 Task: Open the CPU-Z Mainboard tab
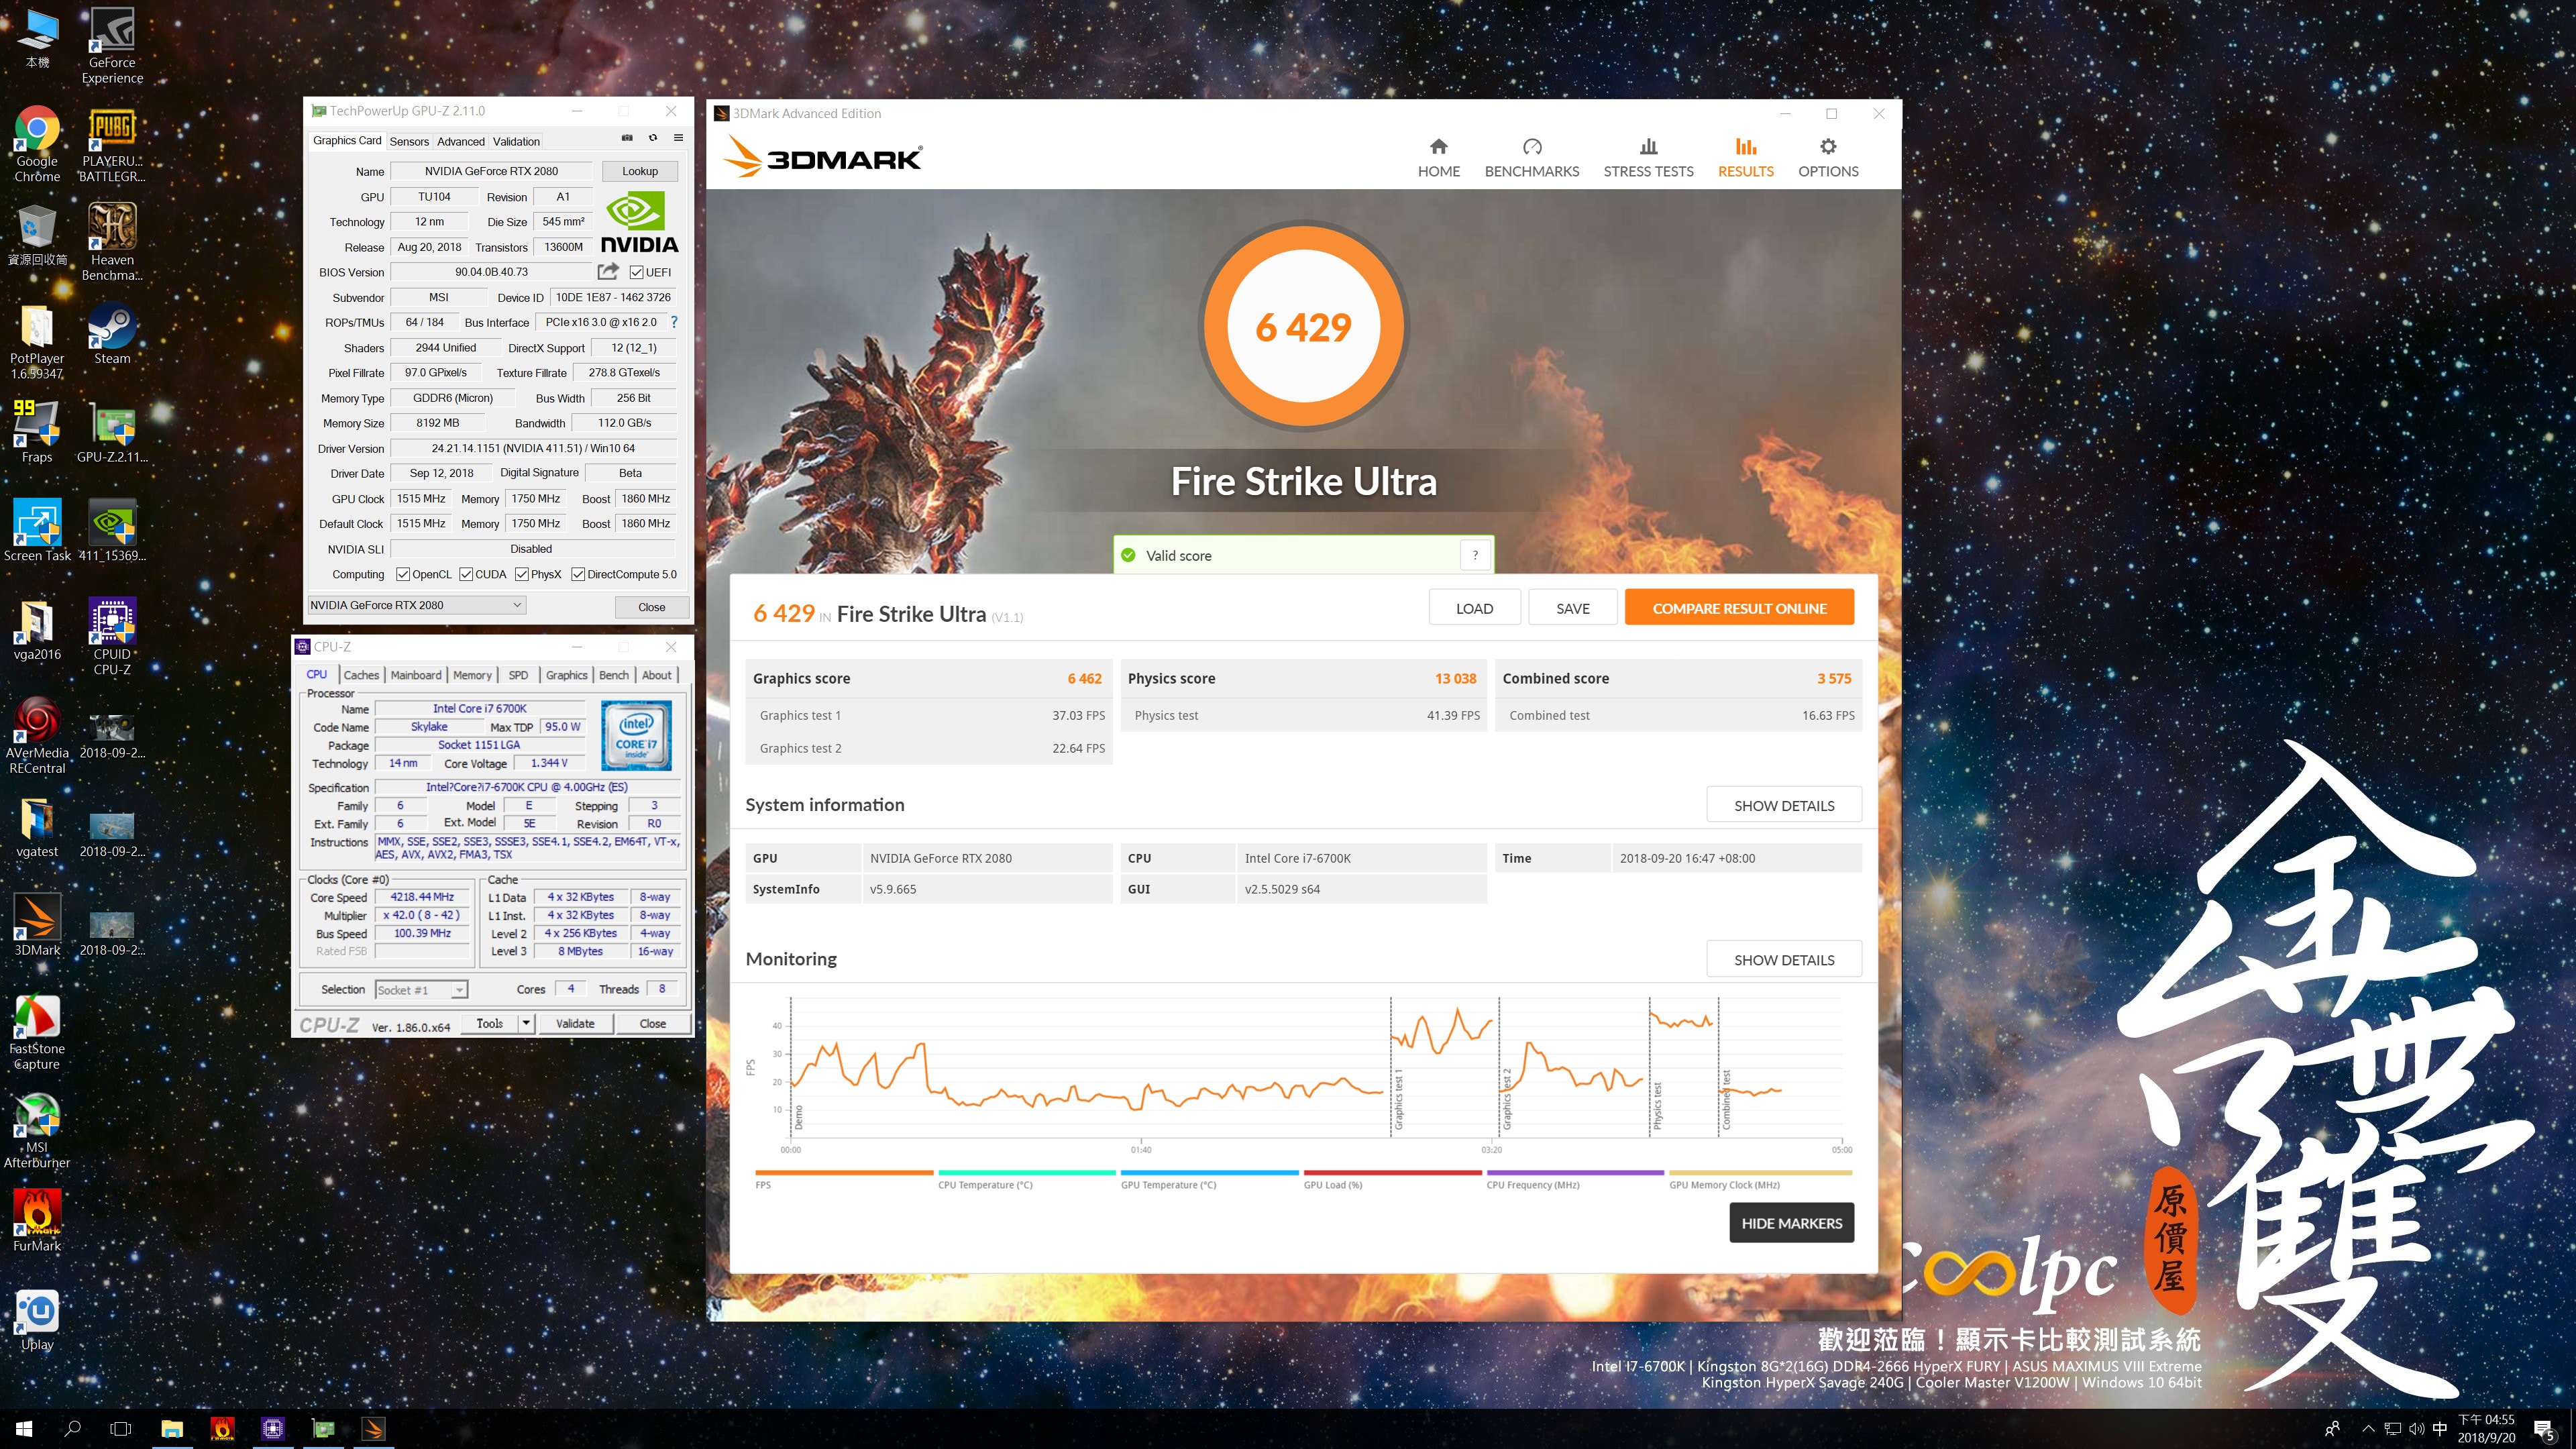(x=416, y=675)
